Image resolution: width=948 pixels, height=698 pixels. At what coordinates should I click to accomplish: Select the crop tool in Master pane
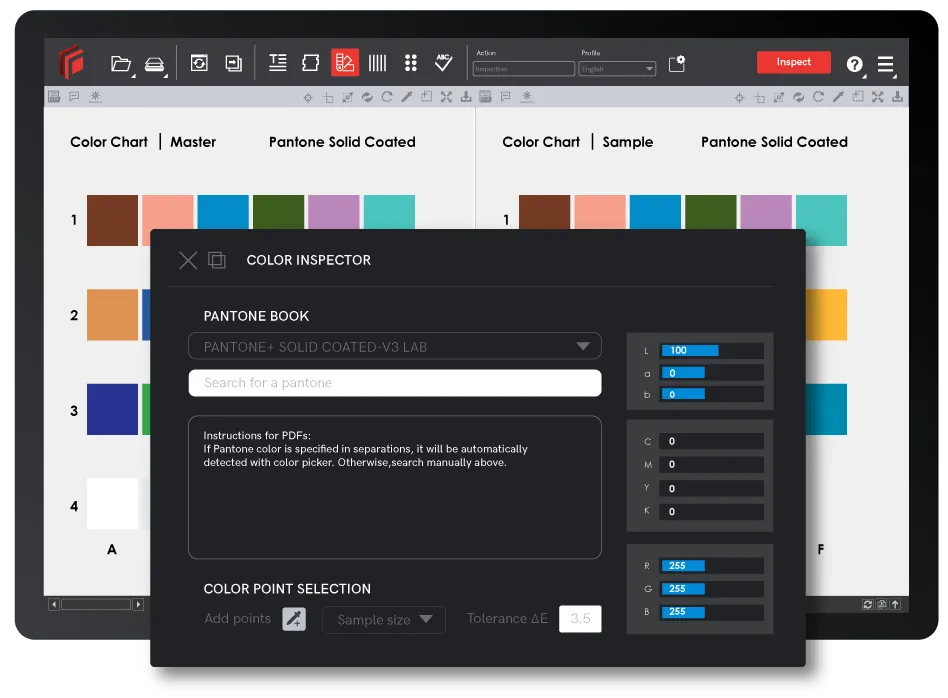click(x=328, y=97)
